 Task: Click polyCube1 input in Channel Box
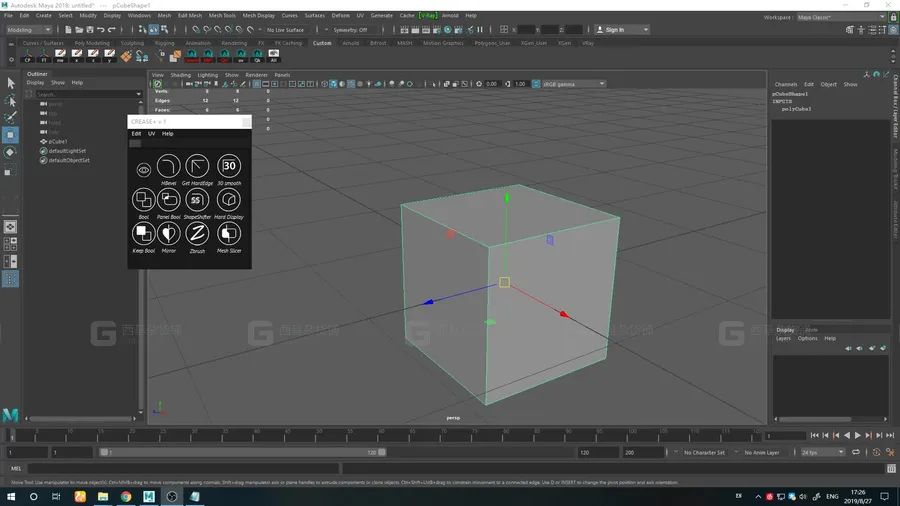pos(796,108)
